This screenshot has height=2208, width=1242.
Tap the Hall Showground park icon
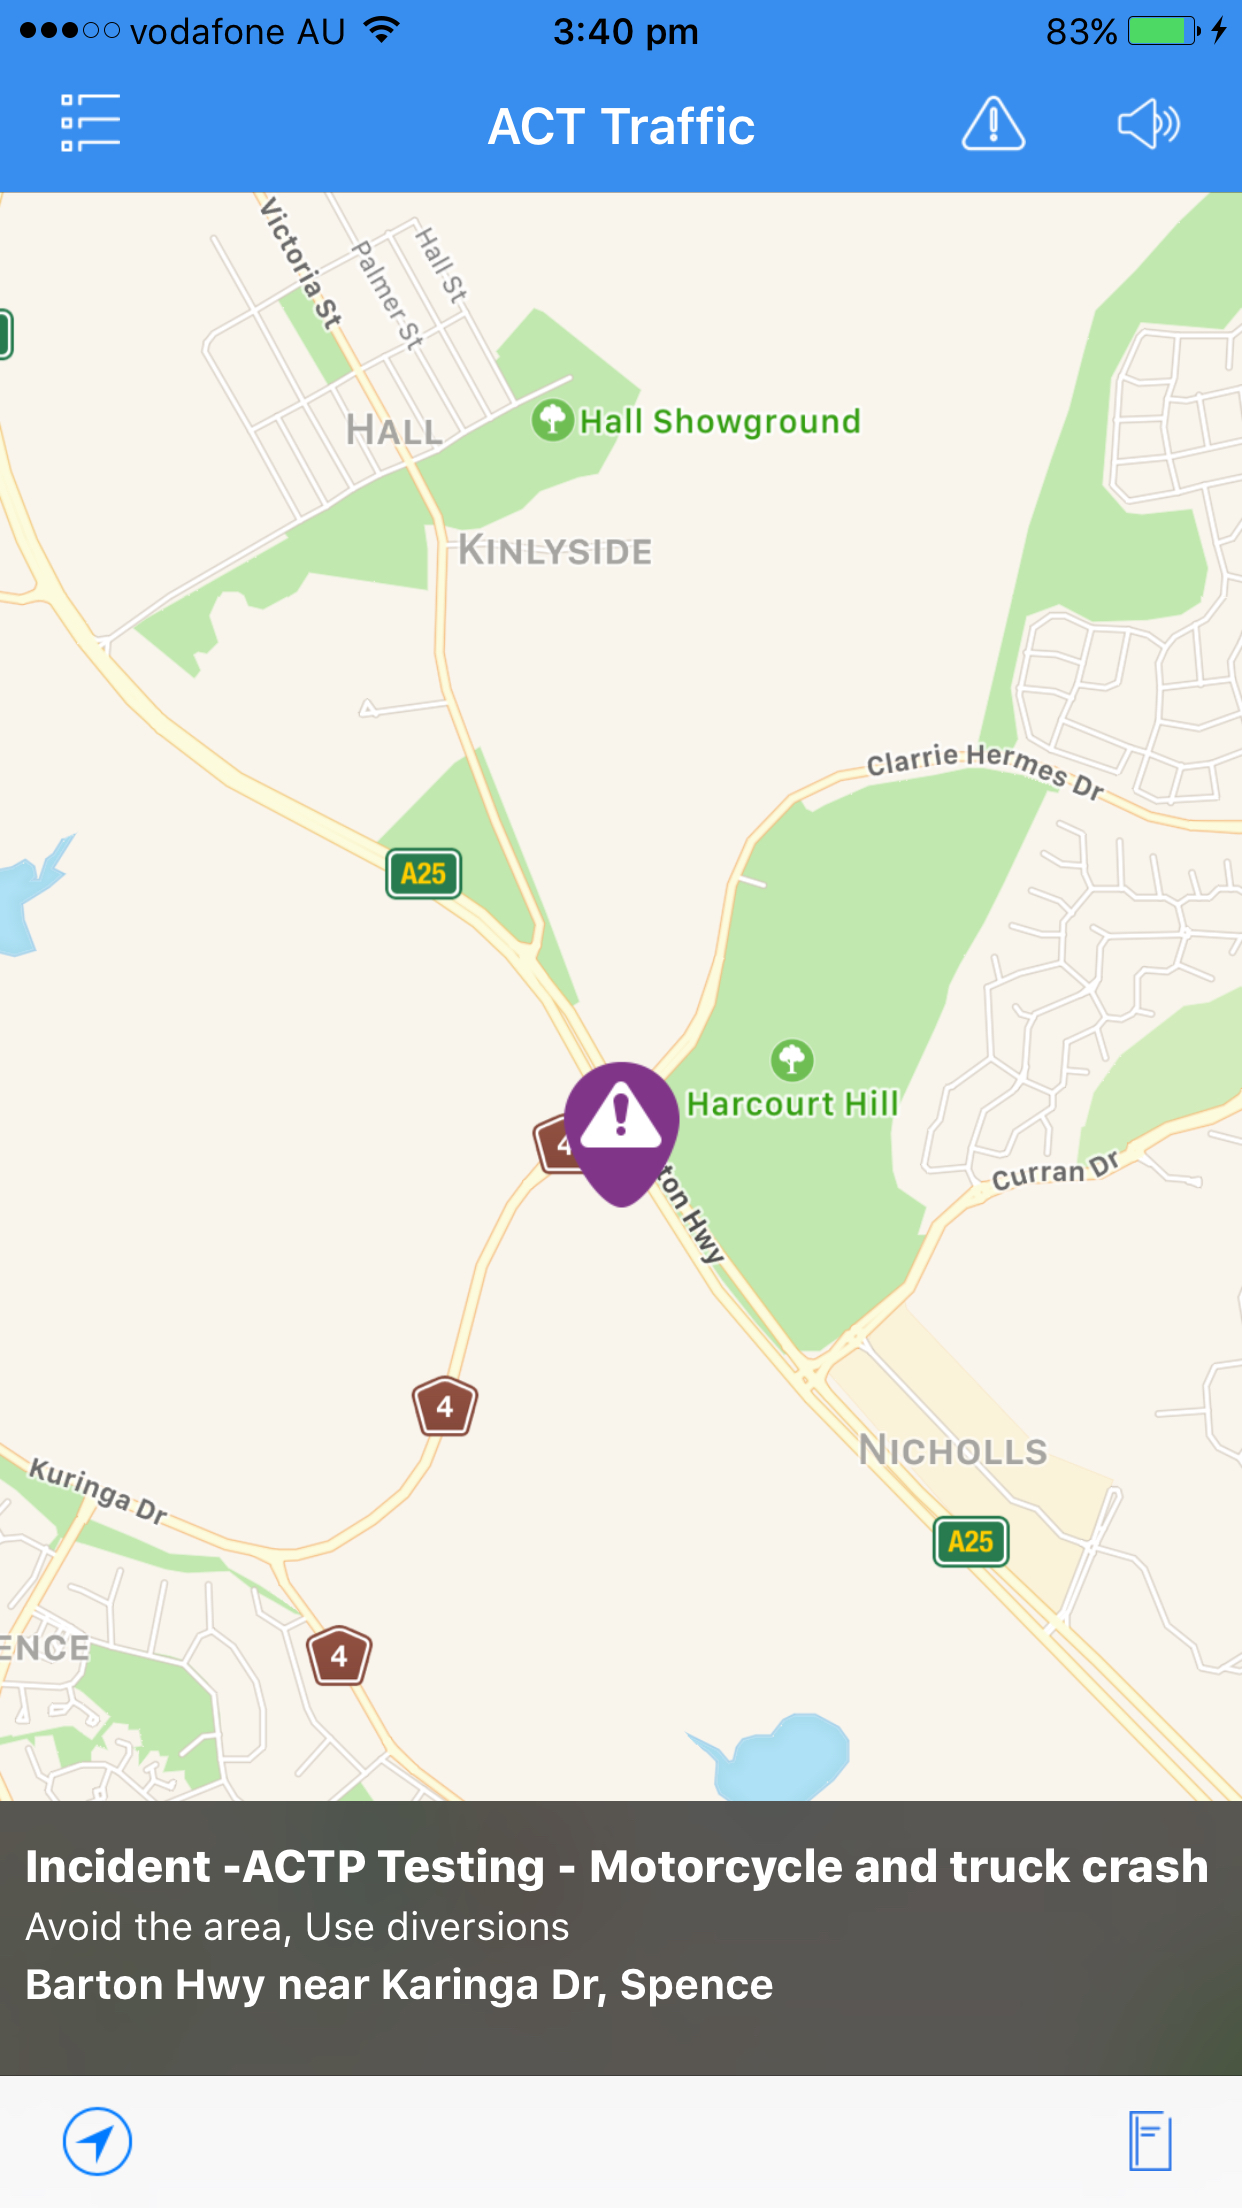(x=552, y=420)
